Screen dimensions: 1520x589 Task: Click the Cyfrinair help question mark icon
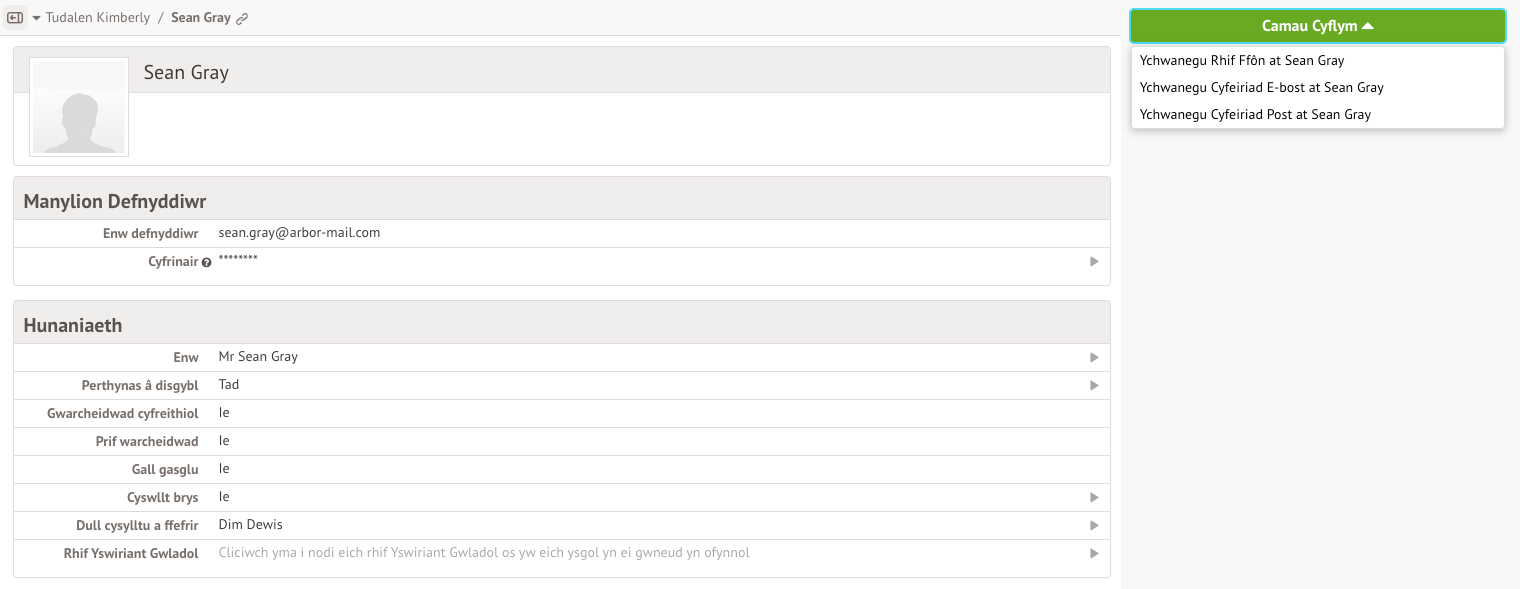point(207,263)
